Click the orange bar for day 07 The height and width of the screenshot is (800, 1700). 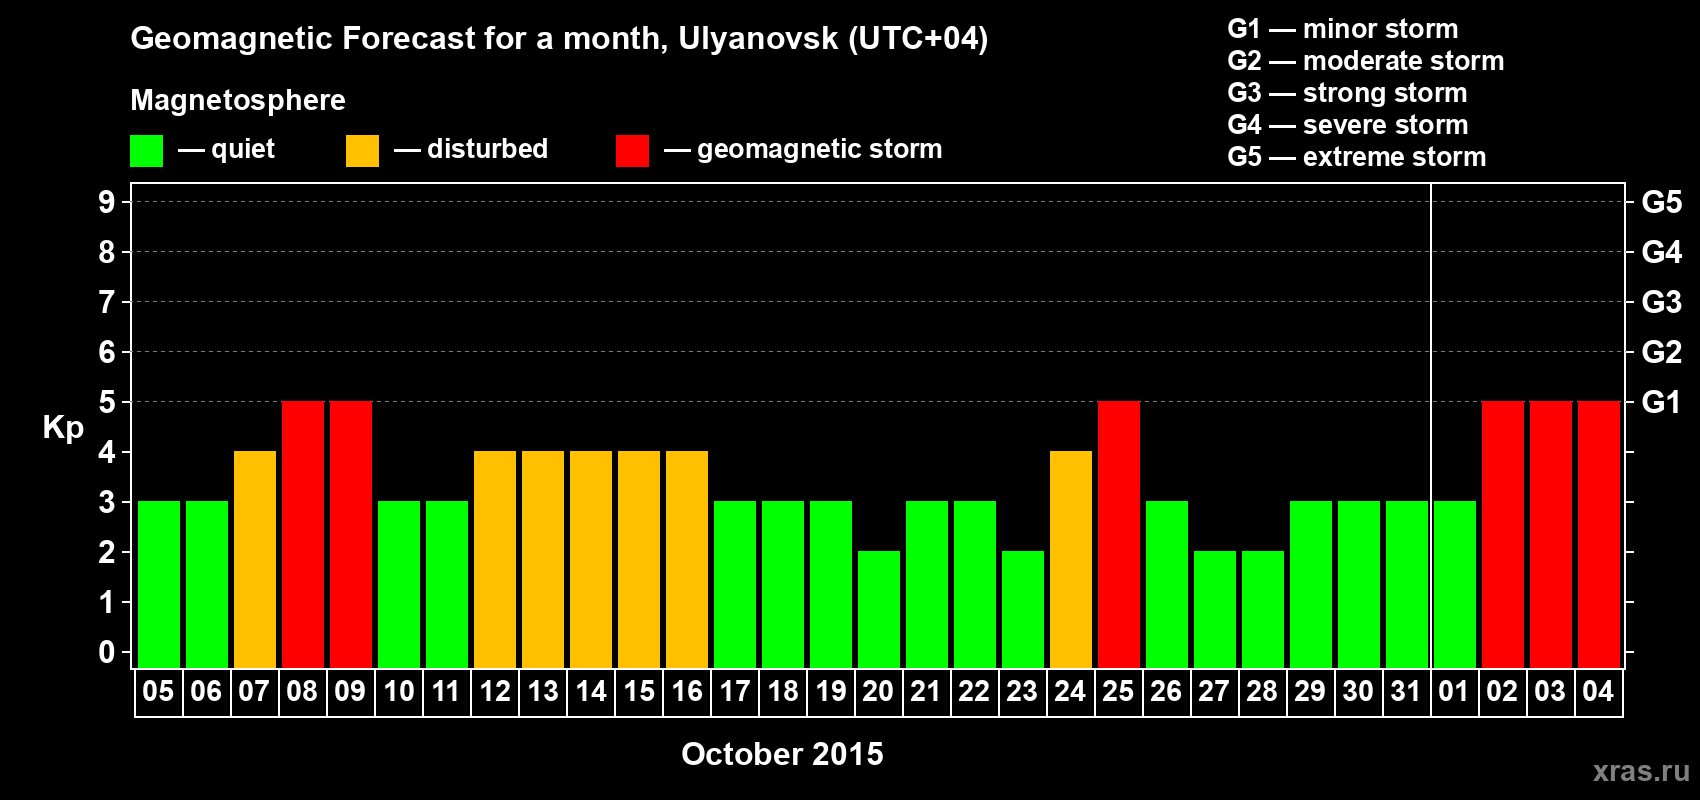tap(255, 559)
